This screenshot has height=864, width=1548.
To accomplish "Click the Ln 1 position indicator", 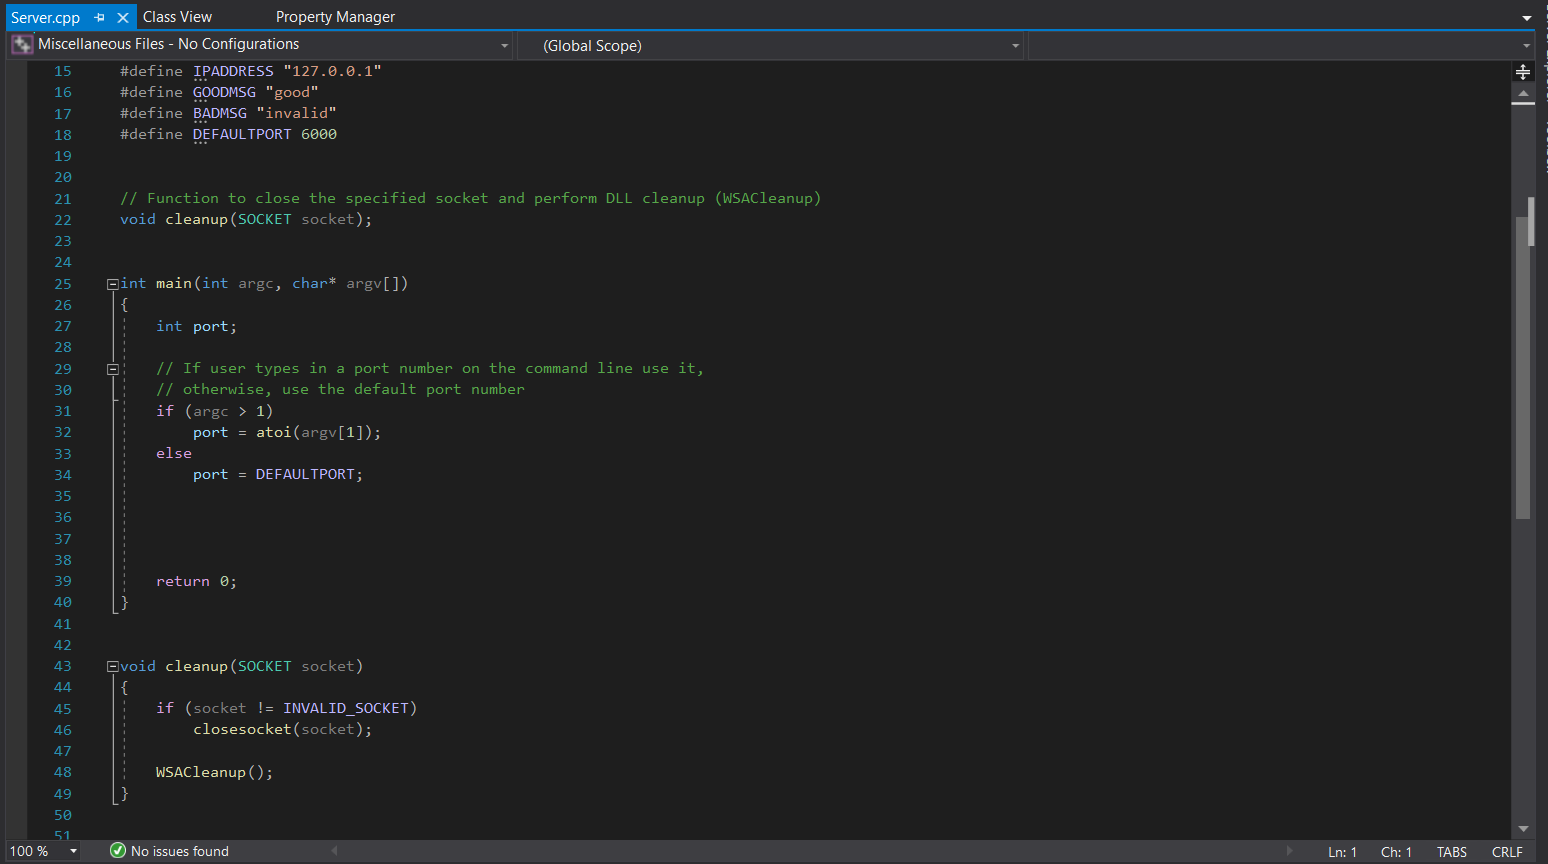I will click(x=1342, y=851).
